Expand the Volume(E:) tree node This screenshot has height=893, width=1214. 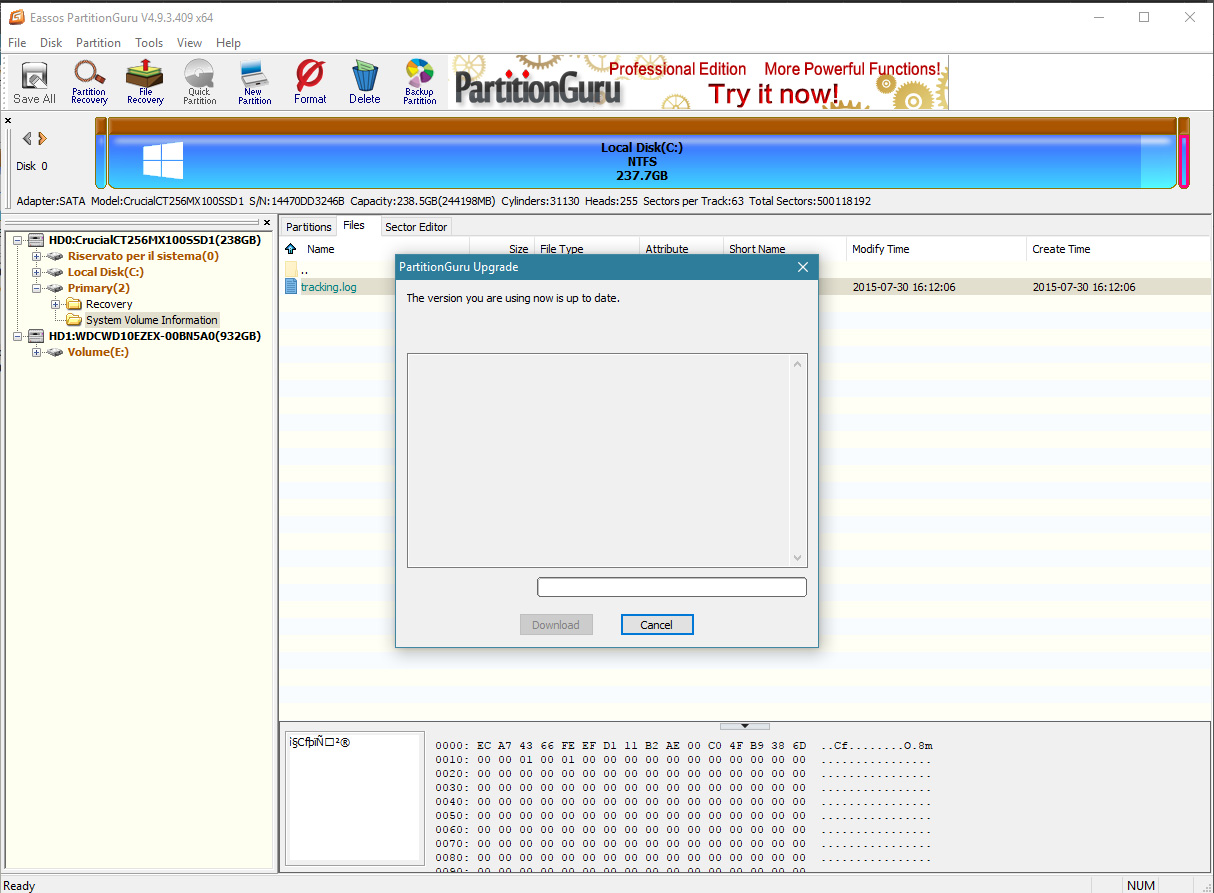point(37,352)
